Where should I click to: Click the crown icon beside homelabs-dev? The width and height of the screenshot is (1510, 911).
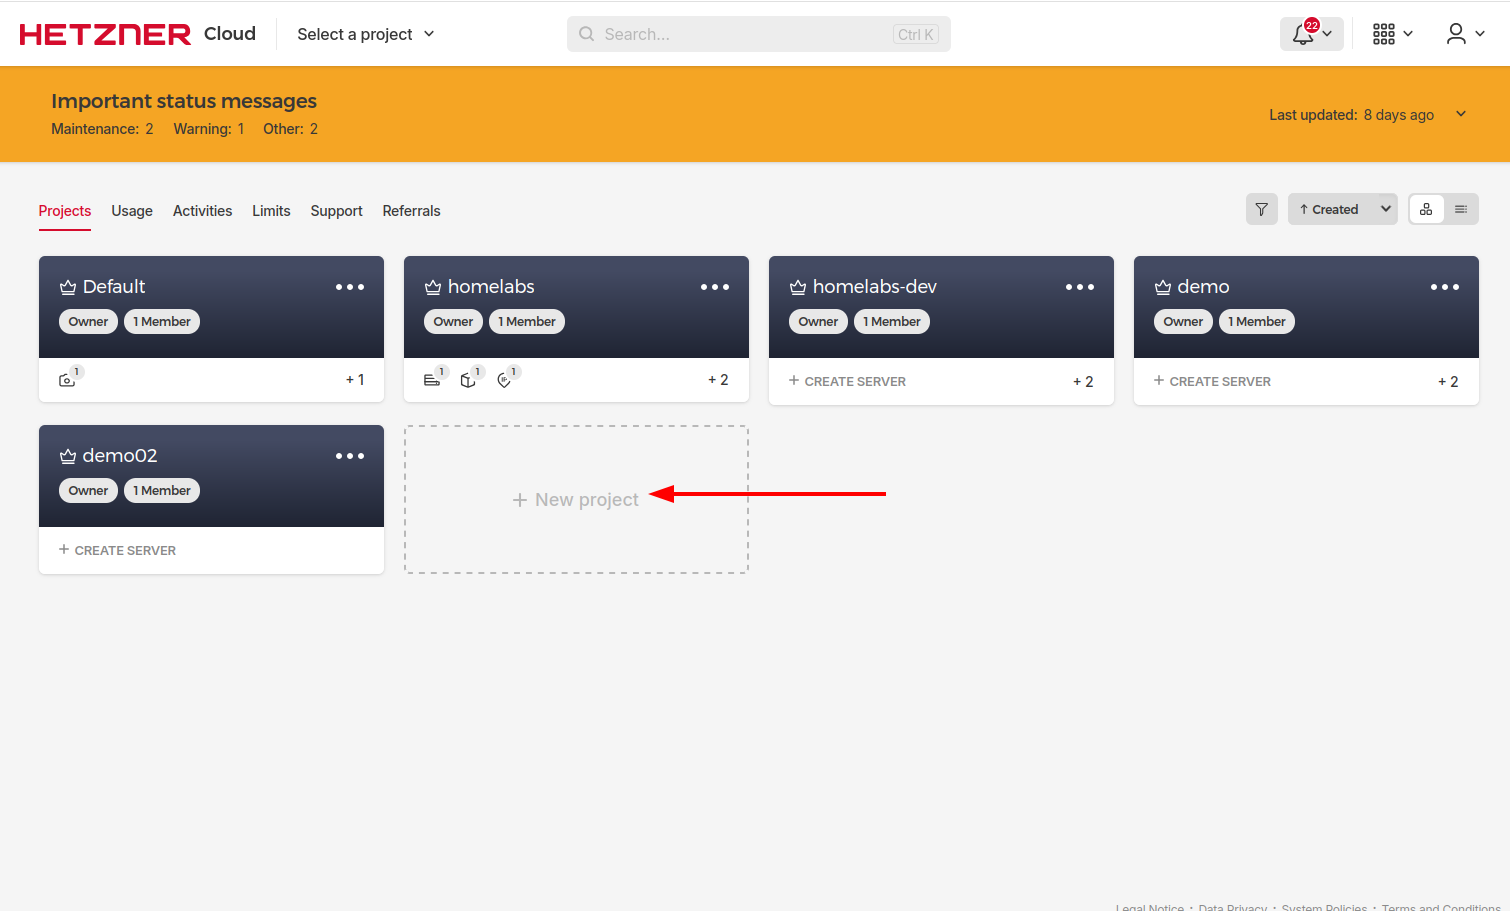click(798, 287)
